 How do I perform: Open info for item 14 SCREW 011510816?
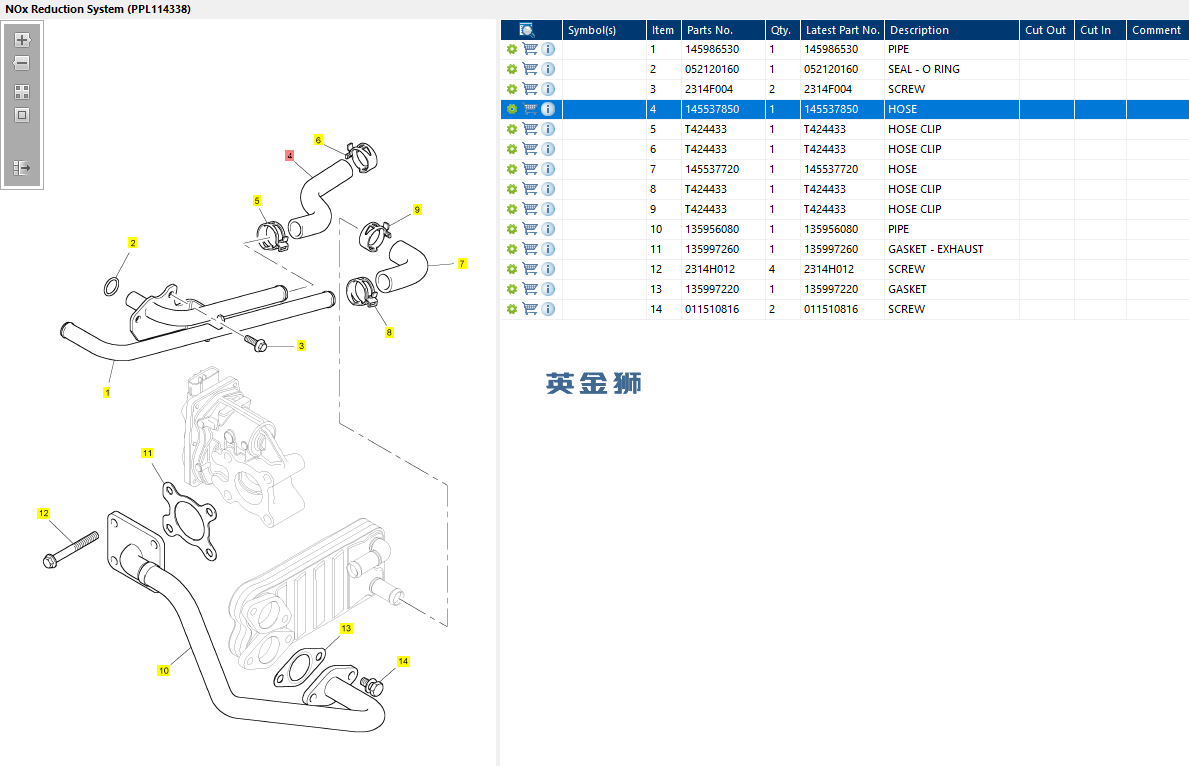pos(548,309)
